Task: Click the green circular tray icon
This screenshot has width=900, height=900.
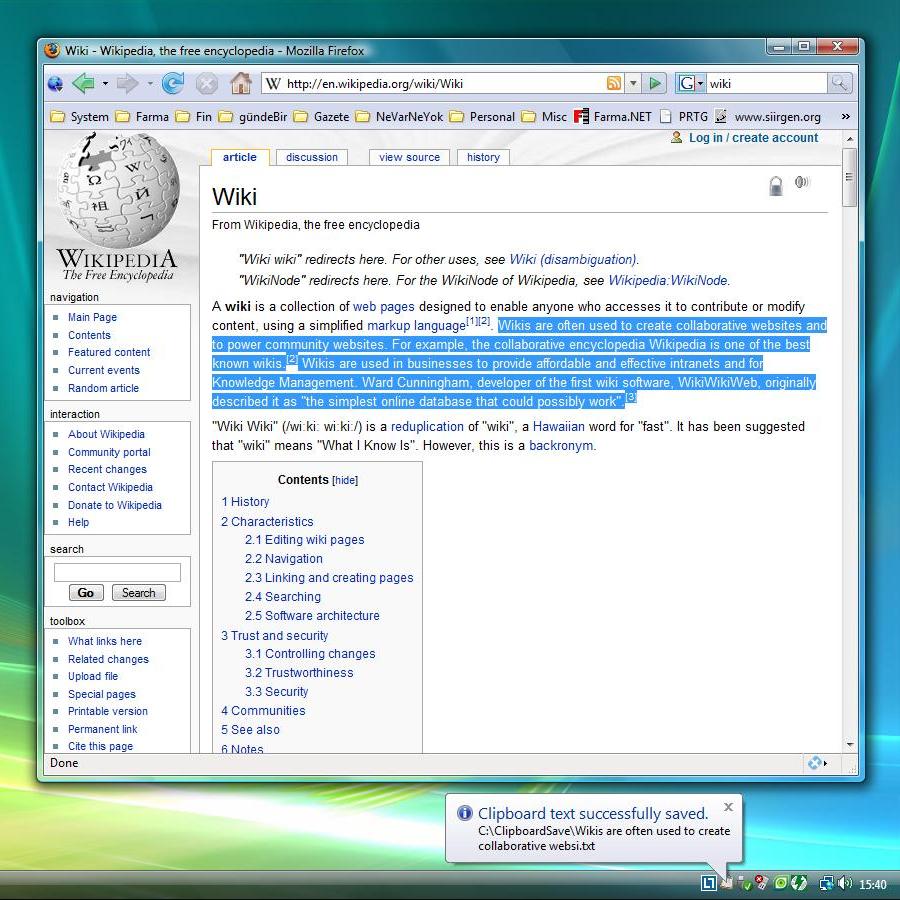Action: pyautogui.click(x=781, y=883)
